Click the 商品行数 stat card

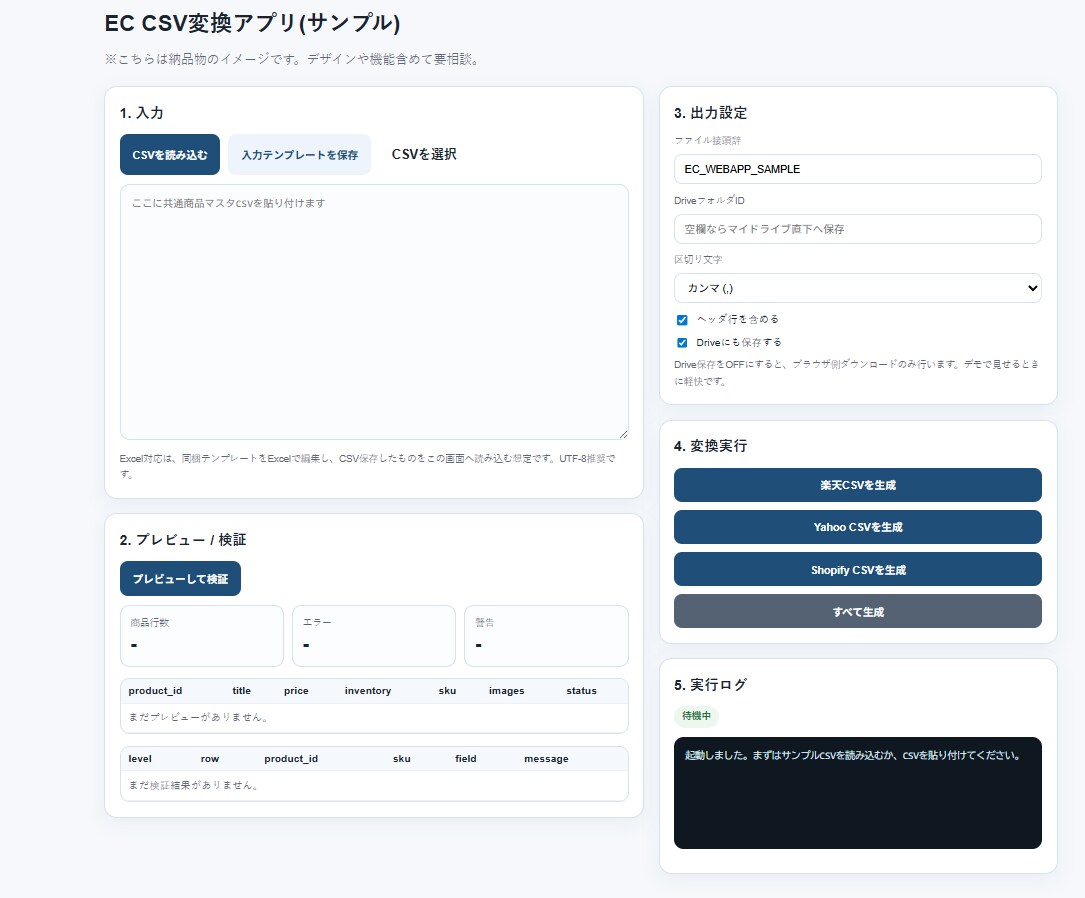(x=201, y=636)
